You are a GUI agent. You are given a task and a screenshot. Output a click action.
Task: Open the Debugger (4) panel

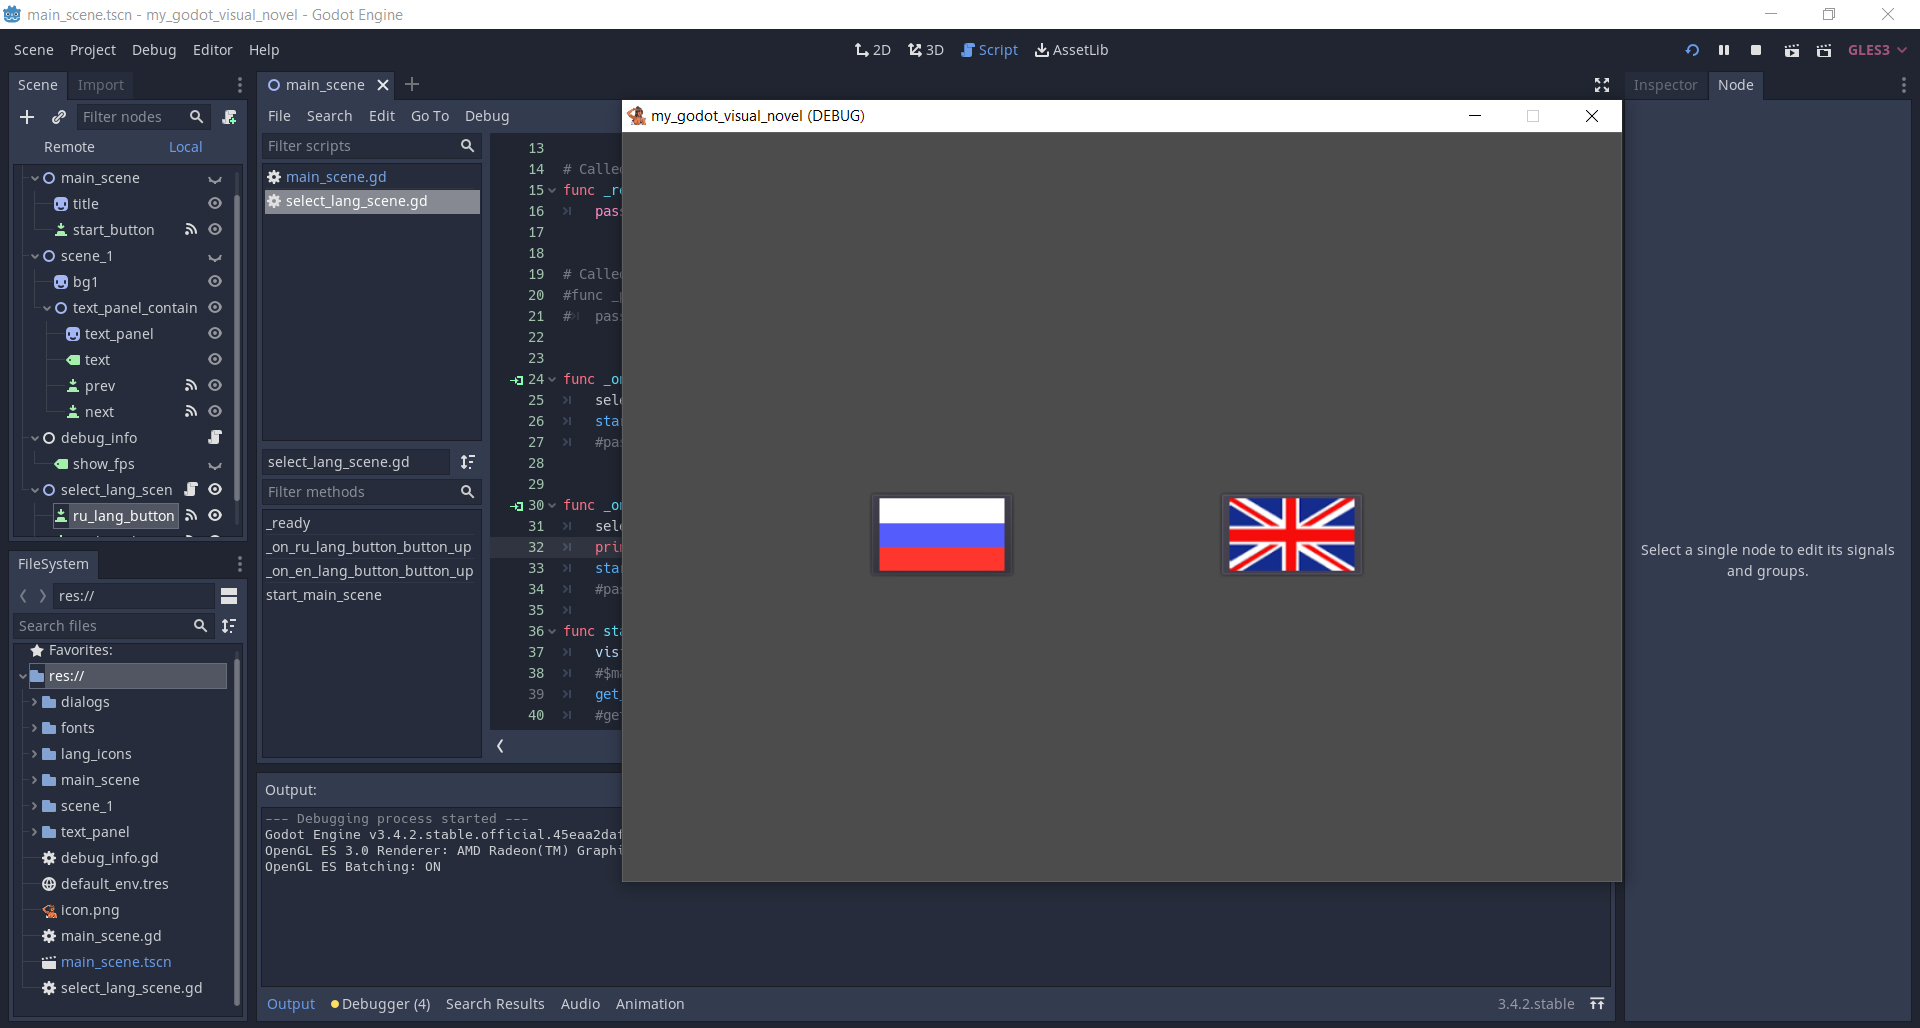tap(380, 1004)
